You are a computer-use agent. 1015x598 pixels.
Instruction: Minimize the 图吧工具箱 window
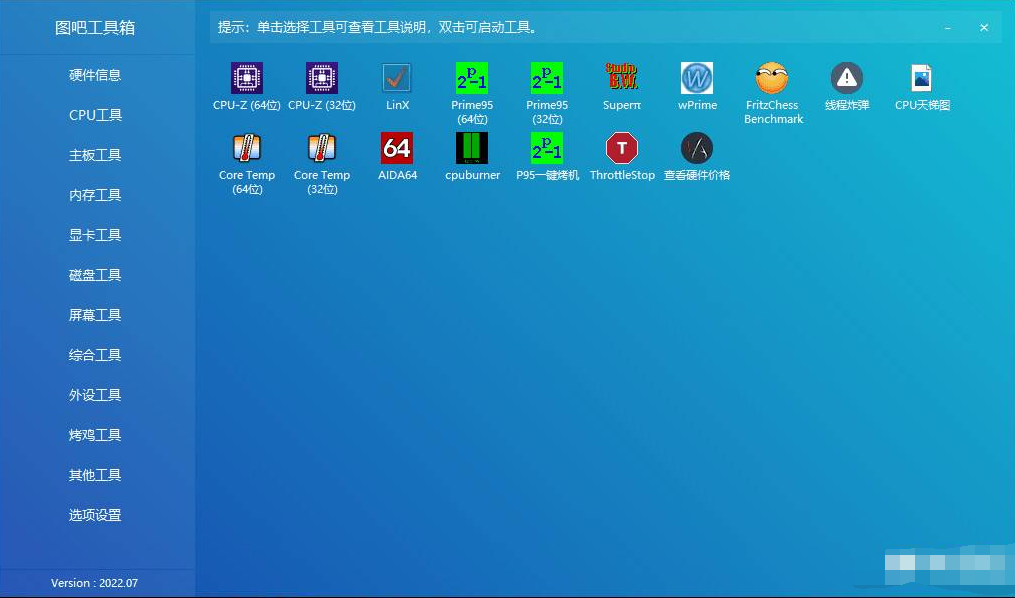pyautogui.click(x=948, y=28)
